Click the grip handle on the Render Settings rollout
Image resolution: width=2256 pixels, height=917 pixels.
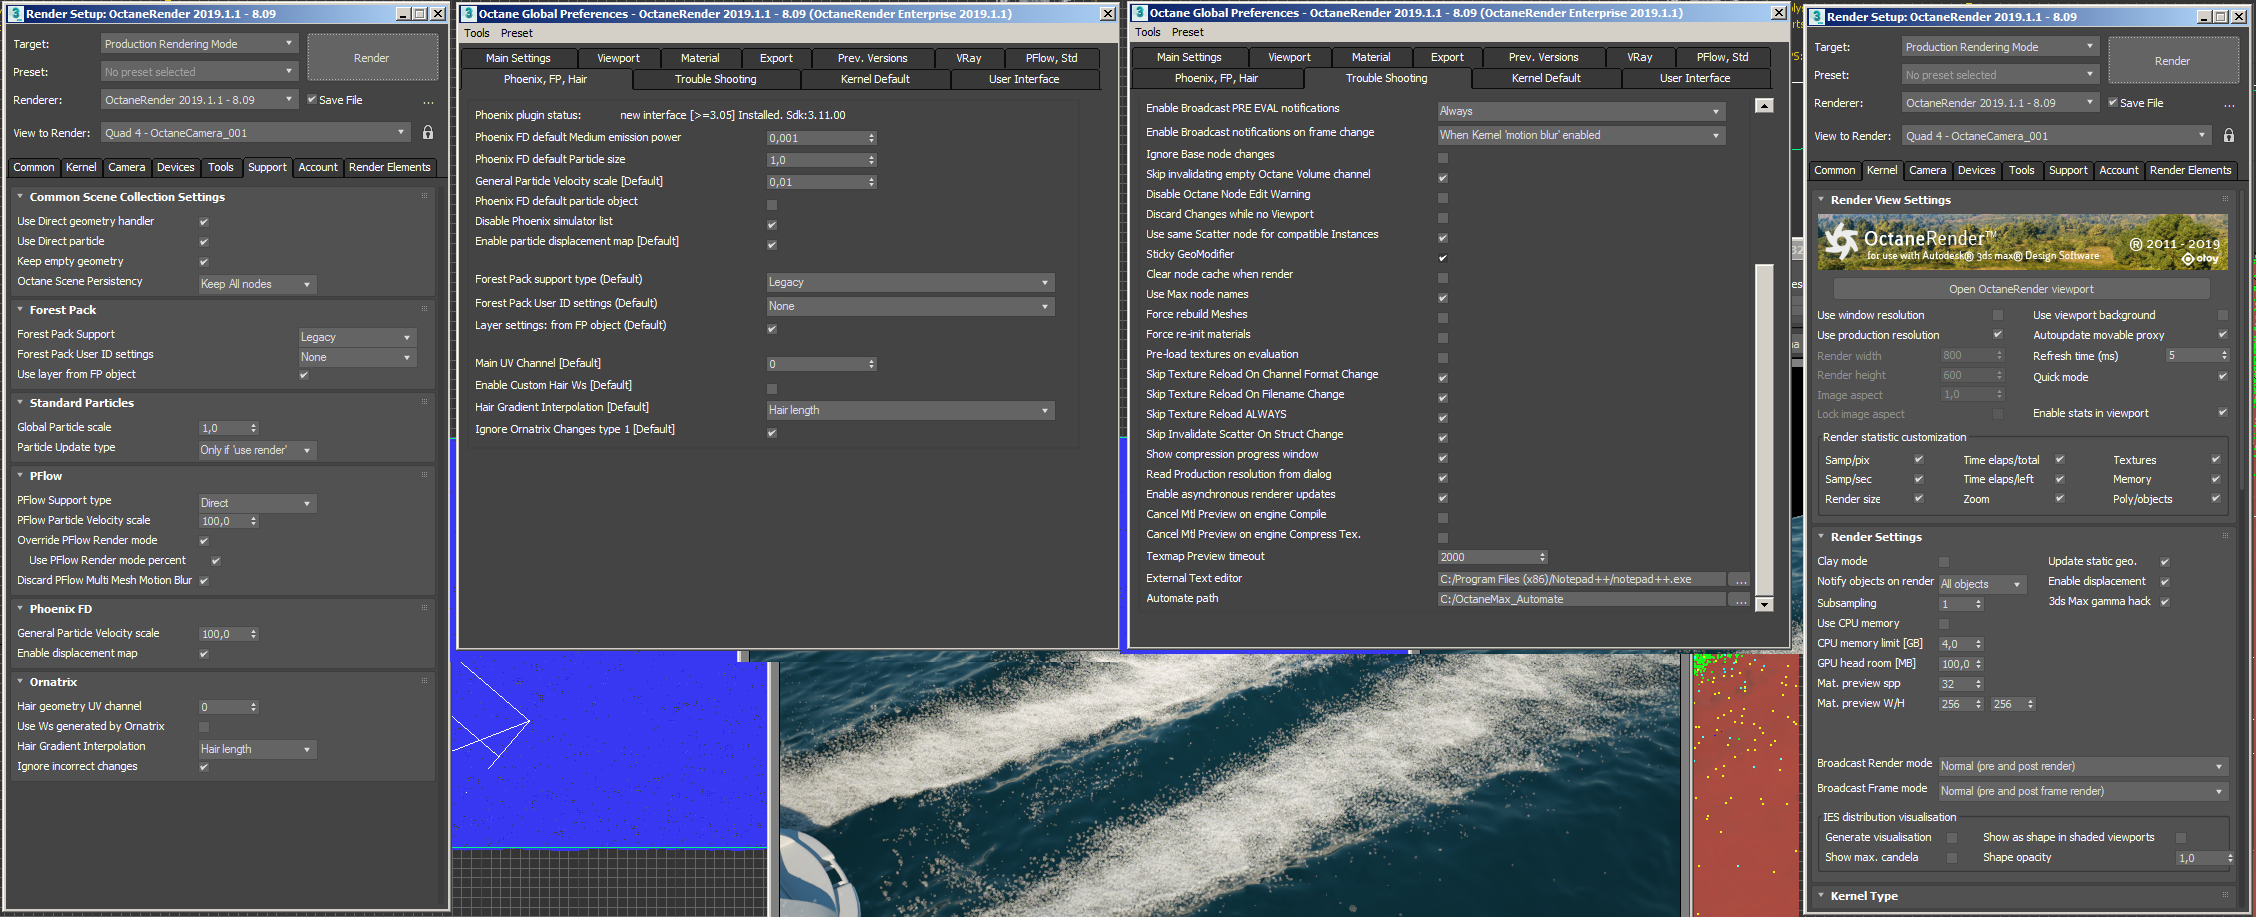point(2225,536)
